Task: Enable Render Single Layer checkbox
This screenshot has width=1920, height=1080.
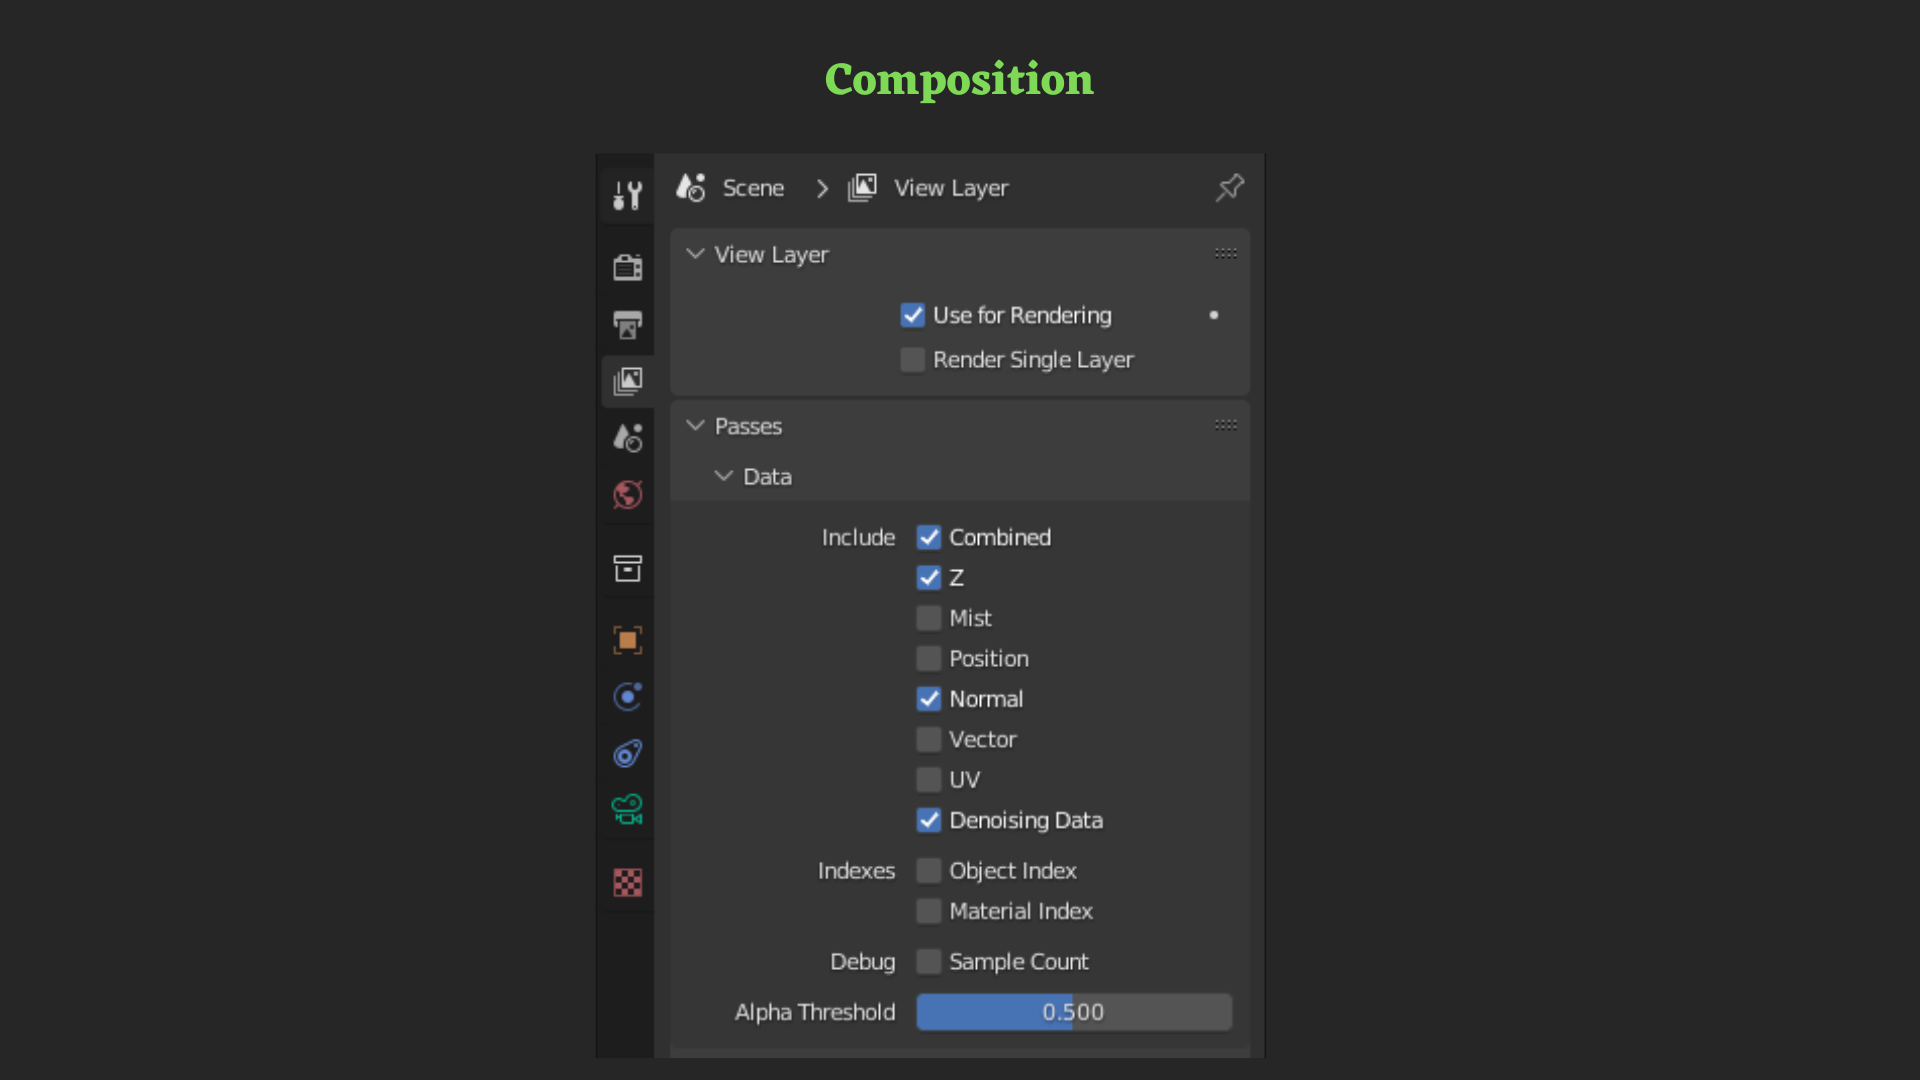Action: click(x=912, y=360)
